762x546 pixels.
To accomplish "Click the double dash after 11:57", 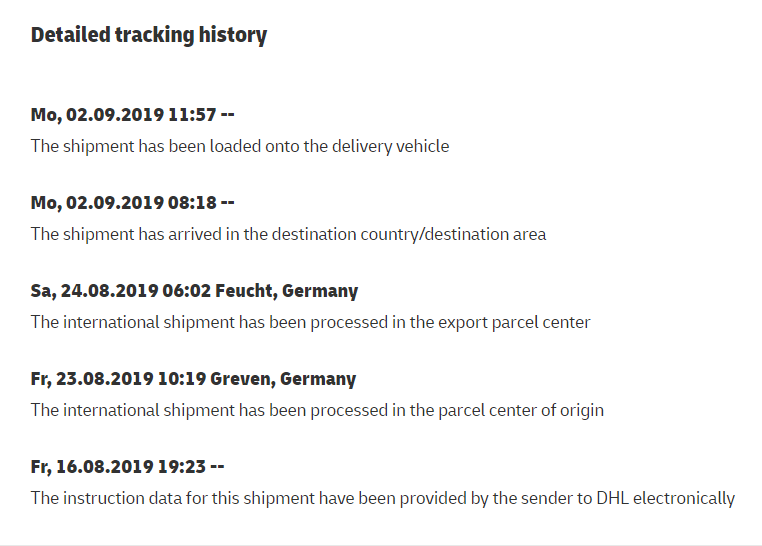I will coord(227,115).
